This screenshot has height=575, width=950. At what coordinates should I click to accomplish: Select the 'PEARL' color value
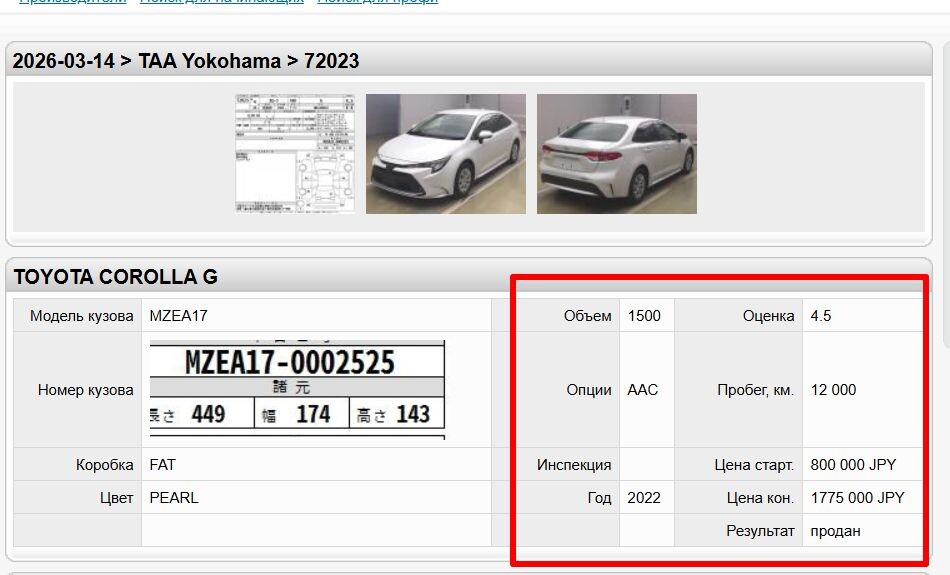[174, 497]
